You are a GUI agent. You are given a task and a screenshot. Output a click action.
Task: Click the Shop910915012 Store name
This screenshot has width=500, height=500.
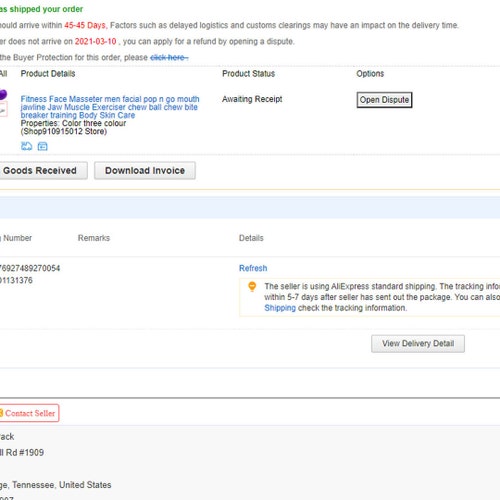64,131
